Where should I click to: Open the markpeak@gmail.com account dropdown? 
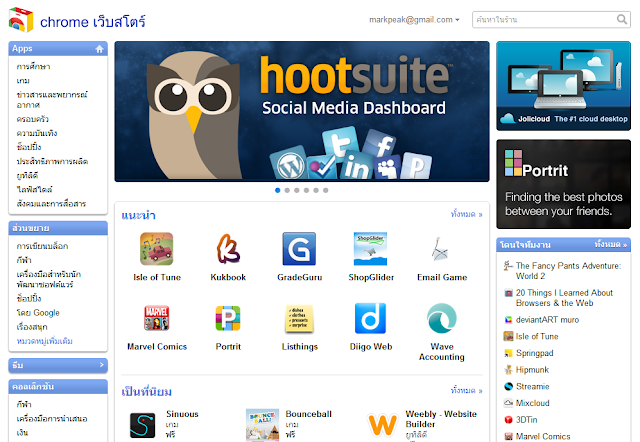414,20
